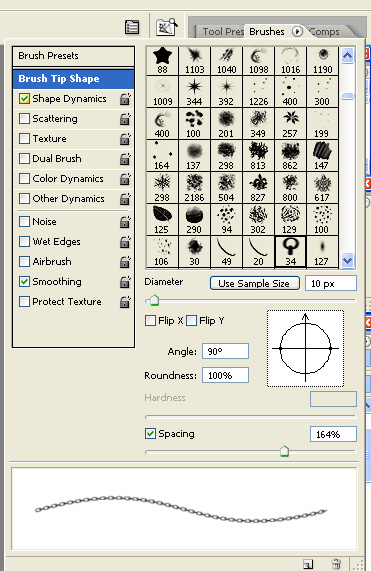Select the star brush tip 88
This screenshot has width=371, height=571.
coord(162,61)
